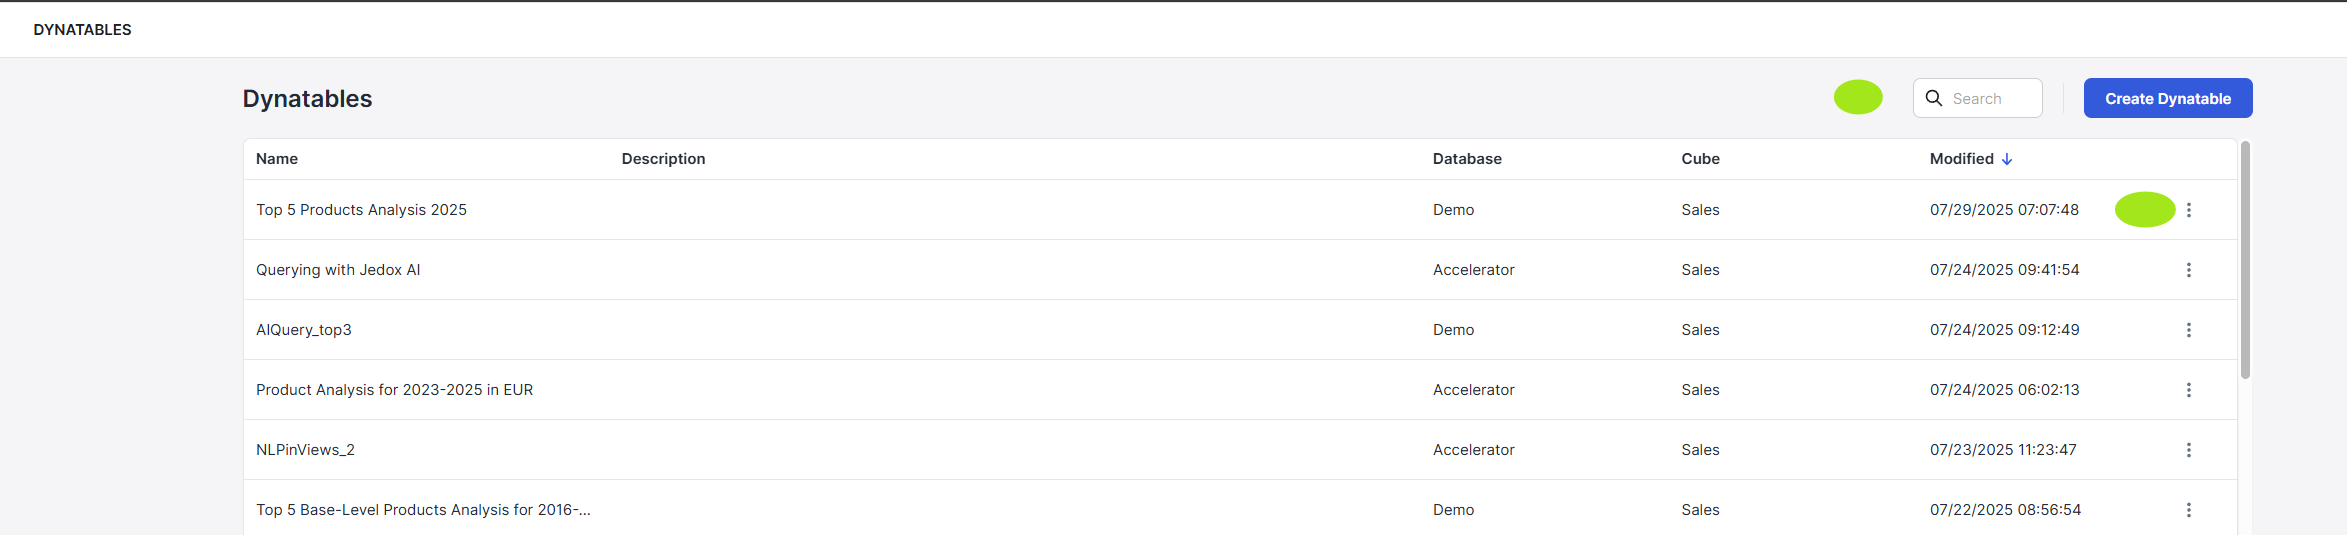Open options for Product Analysis for 2023-2025 in EUR
Screen dimensions: 2347x535
(2188, 390)
